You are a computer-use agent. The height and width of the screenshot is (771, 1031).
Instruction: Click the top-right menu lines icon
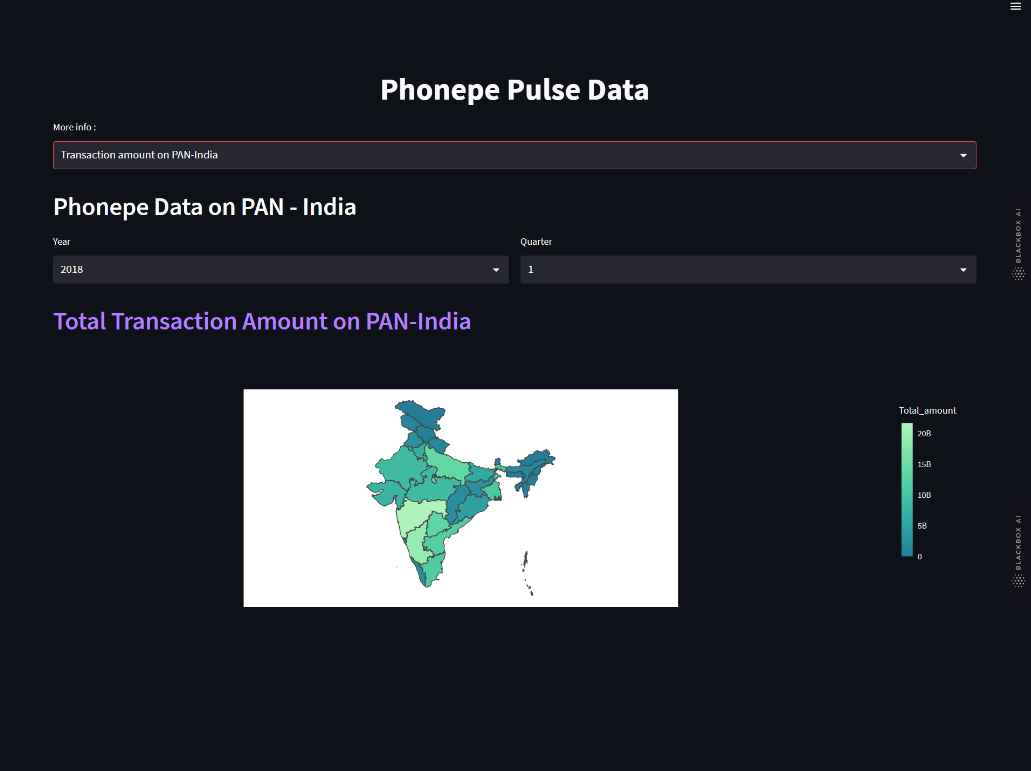[1014, 8]
